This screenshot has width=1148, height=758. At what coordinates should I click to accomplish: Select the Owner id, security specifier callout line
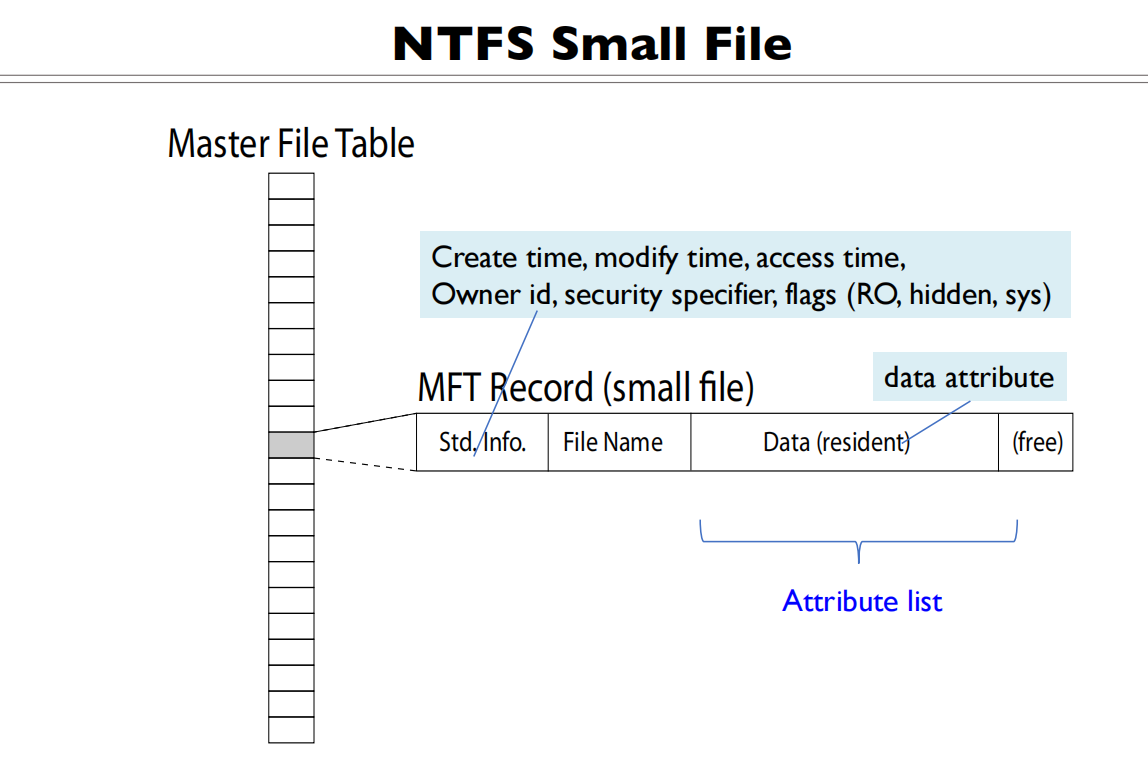point(740,297)
